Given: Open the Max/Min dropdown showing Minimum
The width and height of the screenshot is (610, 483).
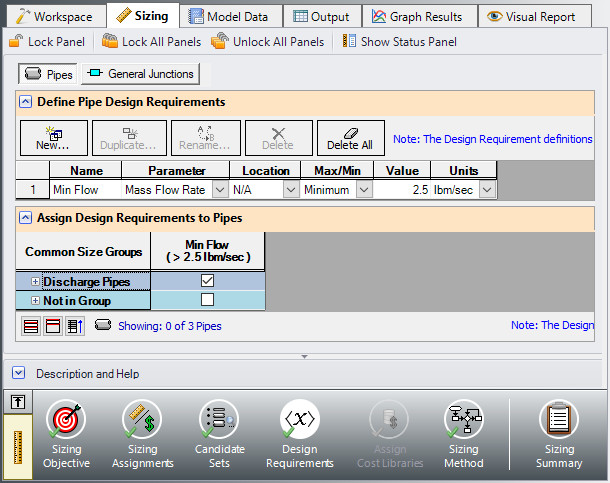Looking at the screenshot, I should 364,189.
